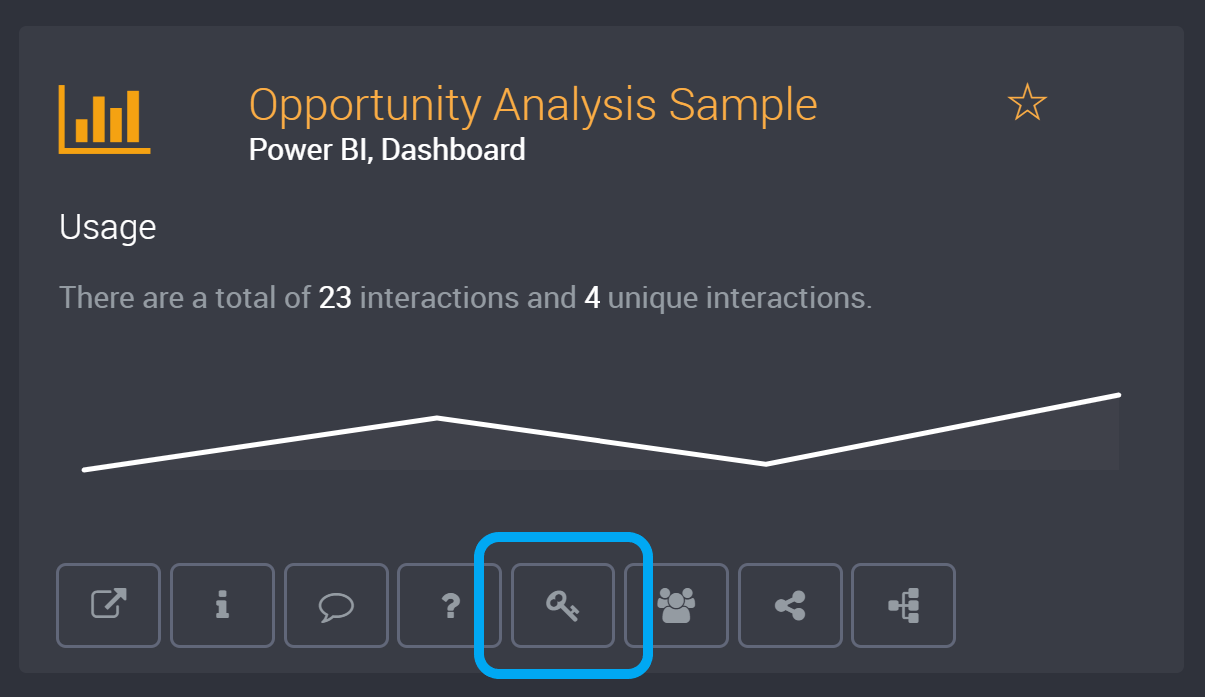Click the leftmost start of usage line

tap(84, 470)
